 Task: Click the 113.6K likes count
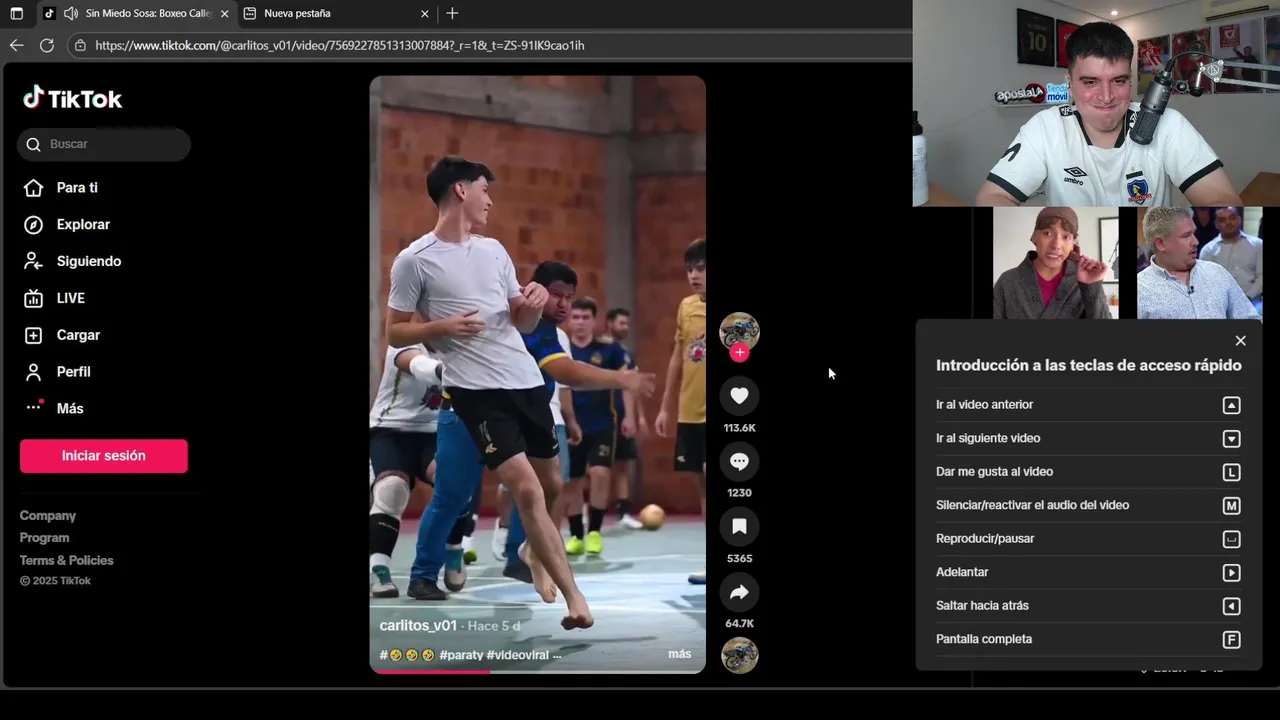click(739, 428)
